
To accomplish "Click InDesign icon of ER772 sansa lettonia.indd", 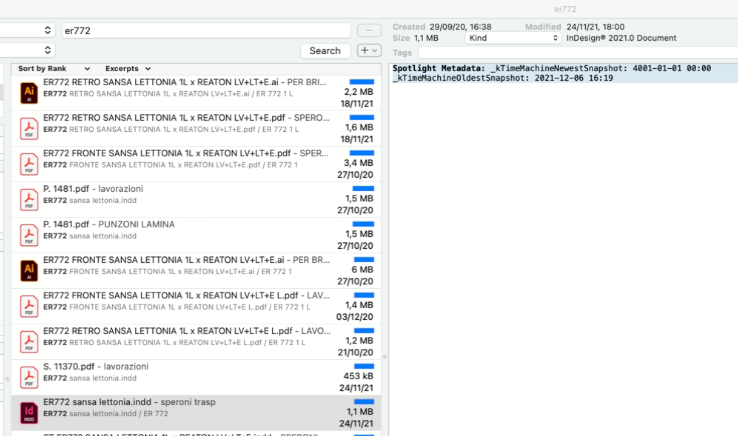I will pyautogui.click(x=29, y=411).
